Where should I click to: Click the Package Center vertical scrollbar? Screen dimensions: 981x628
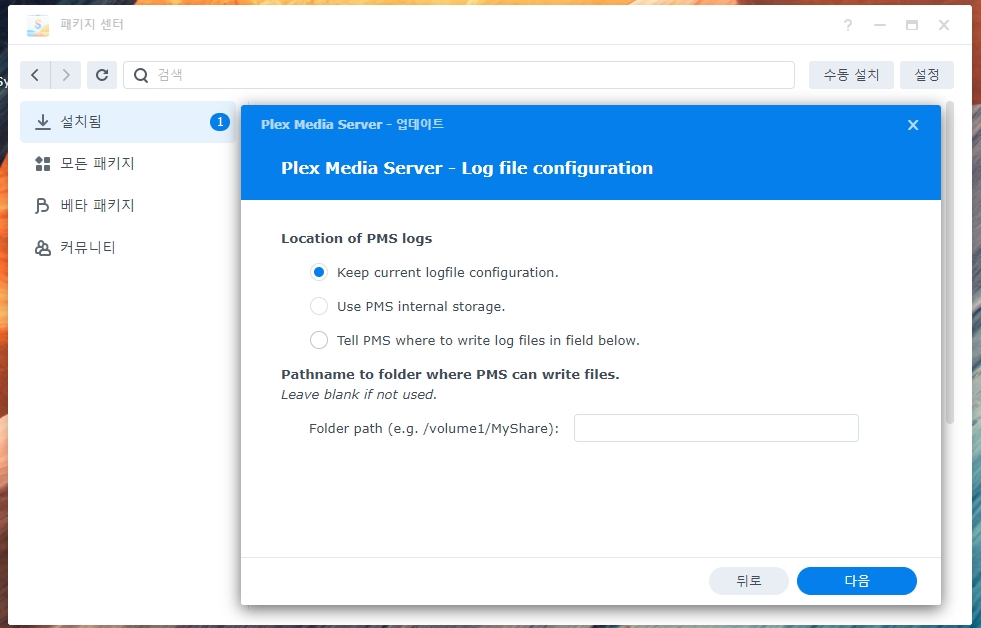click(950, 263)
